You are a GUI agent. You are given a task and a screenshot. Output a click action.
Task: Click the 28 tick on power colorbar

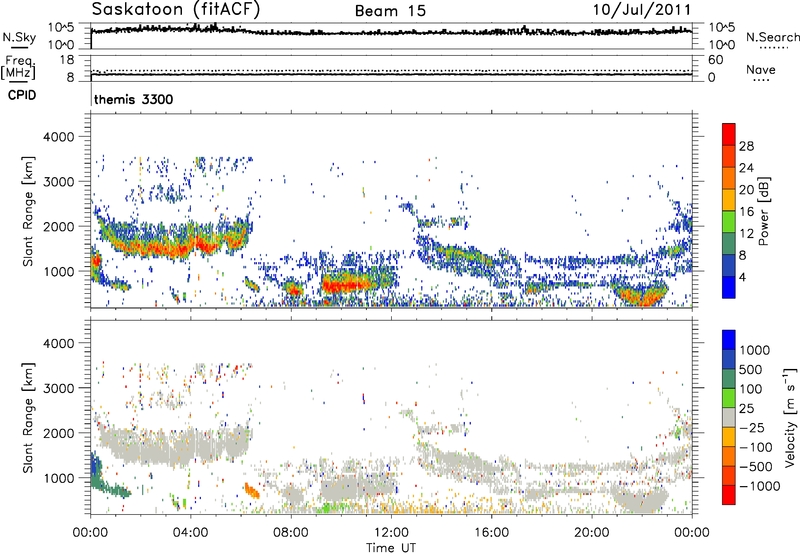tap(746, 146)
